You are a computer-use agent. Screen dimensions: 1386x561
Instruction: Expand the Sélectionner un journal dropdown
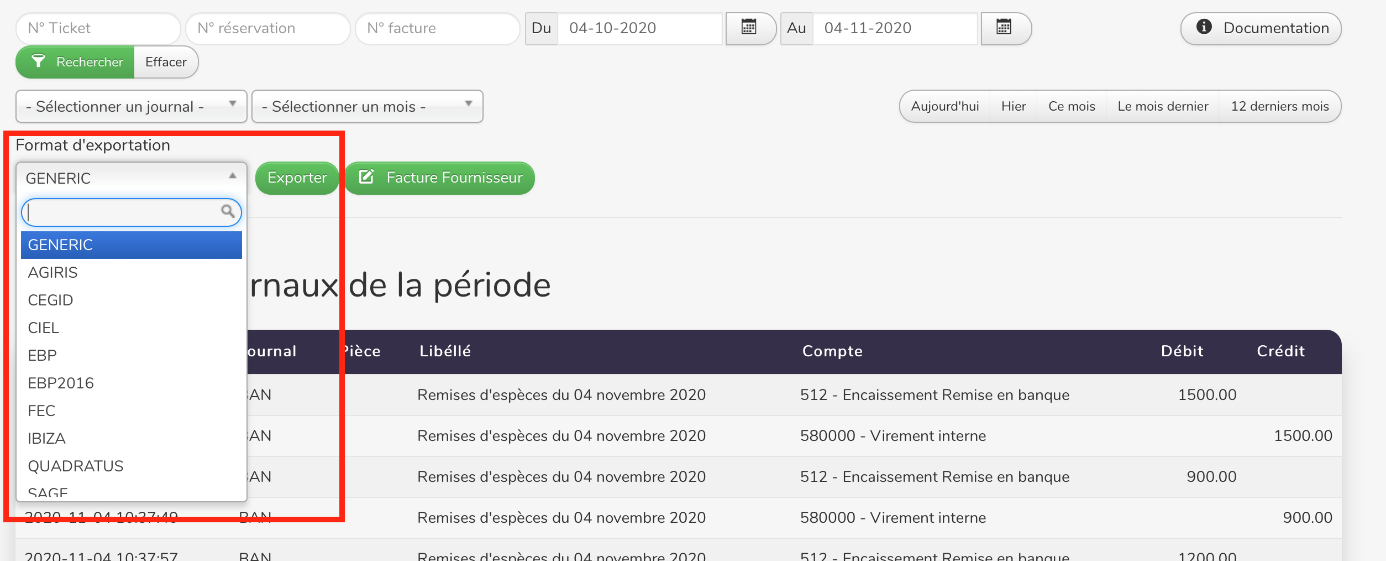pos(131,106)
